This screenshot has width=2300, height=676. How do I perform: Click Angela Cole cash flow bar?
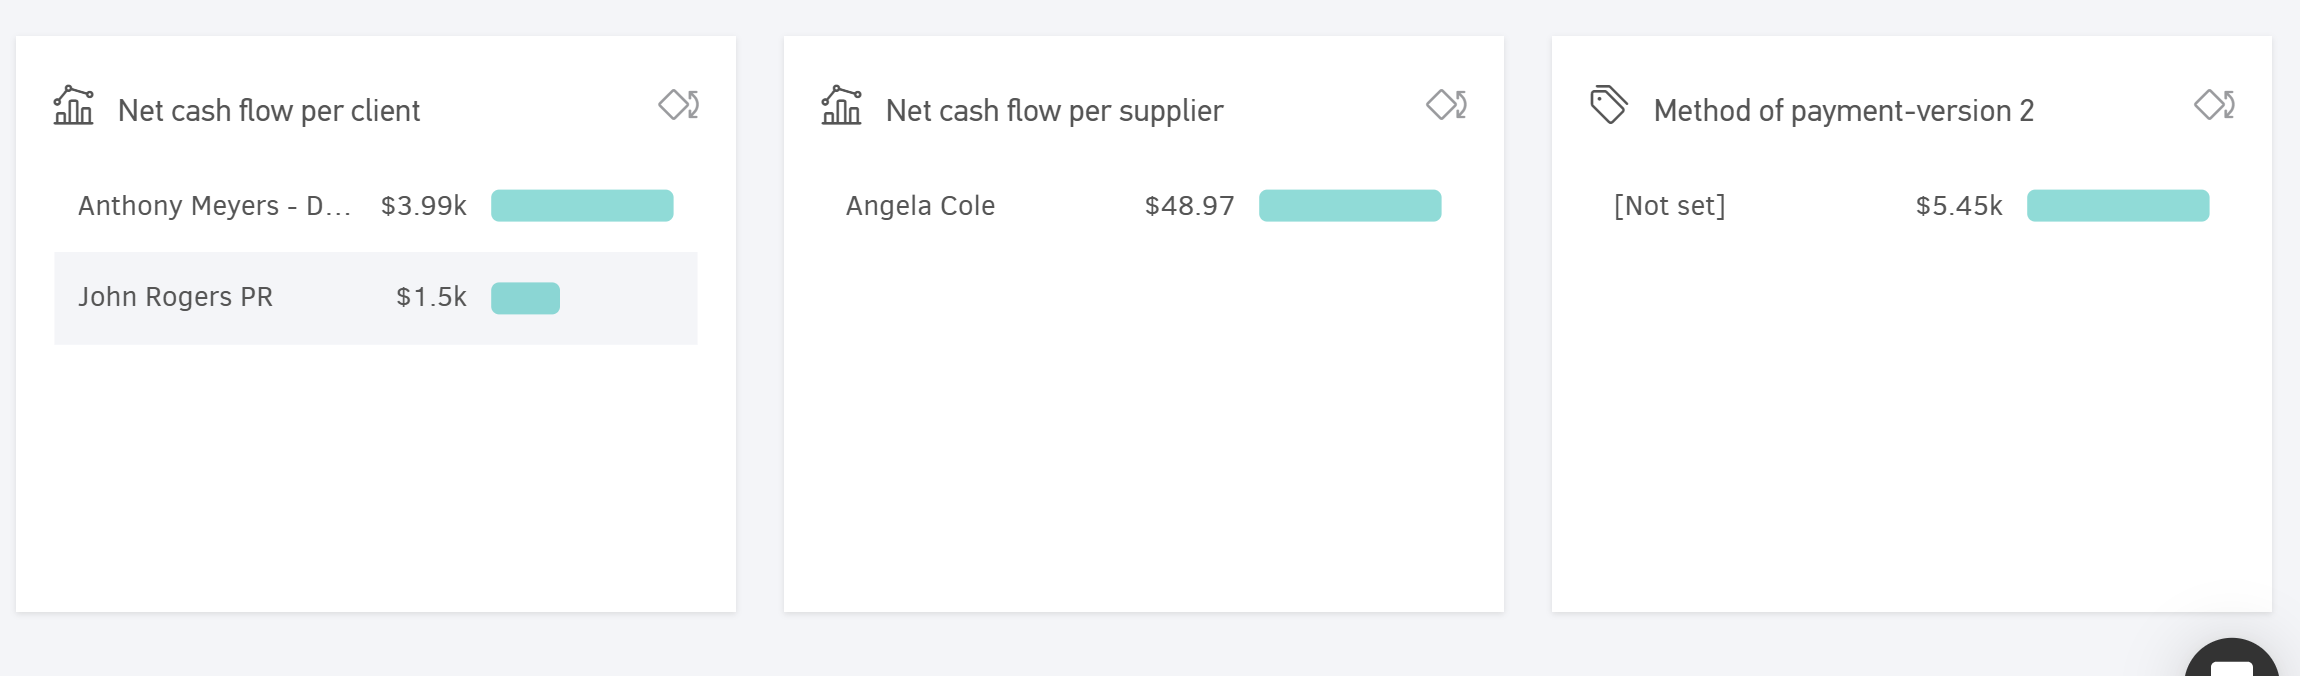point(1350,206)
